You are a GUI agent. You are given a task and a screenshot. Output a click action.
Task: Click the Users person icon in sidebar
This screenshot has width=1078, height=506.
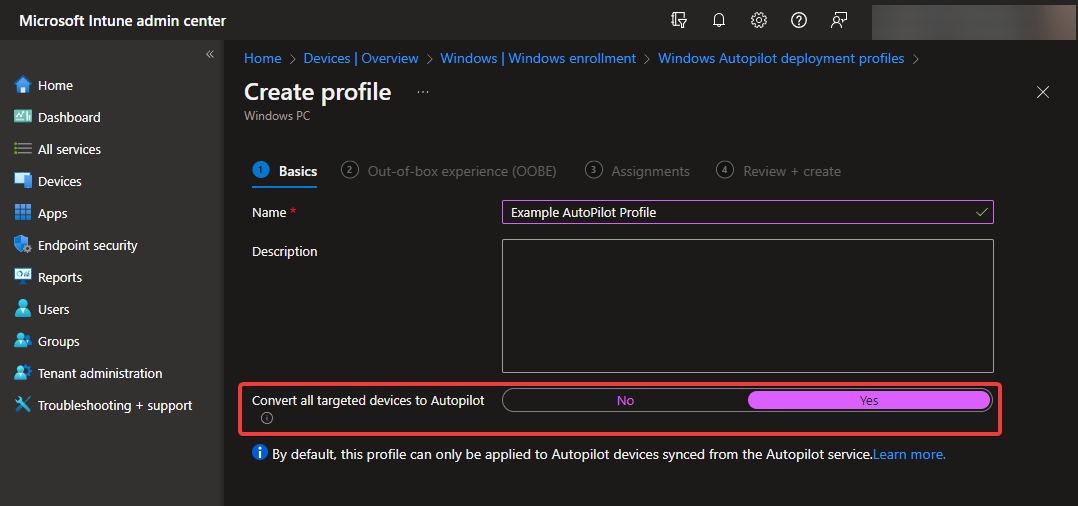point(23,309)
